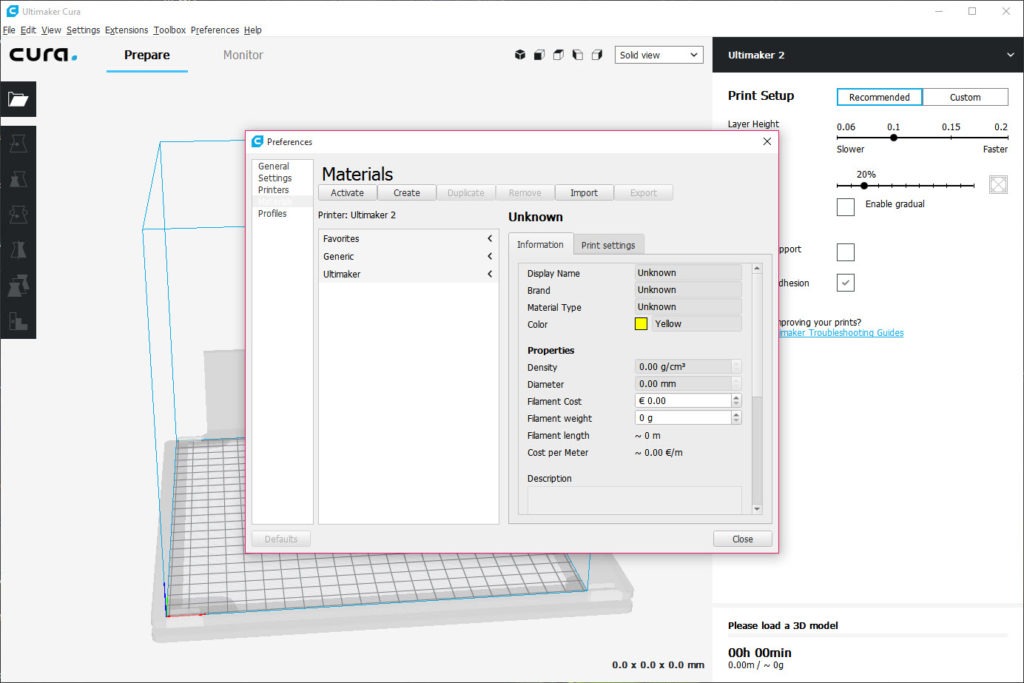
Task: Click the Import materials button
Action: pos(584,193)
